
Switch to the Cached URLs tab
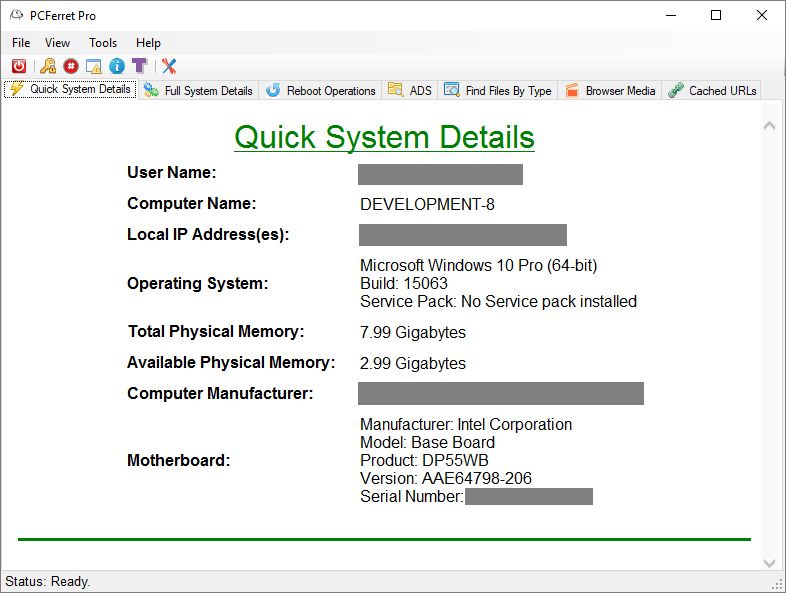712,91
